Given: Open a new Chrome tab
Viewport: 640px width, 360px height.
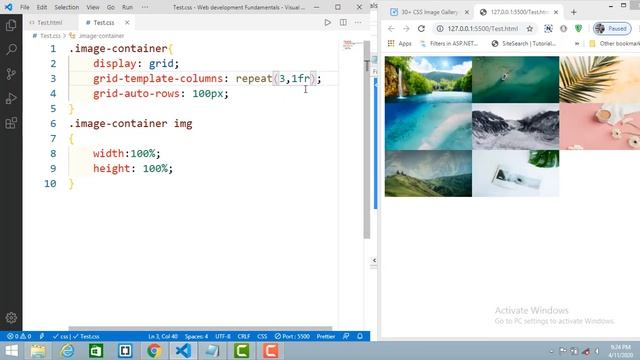Looking at the screenshot, I should (573, 12).
